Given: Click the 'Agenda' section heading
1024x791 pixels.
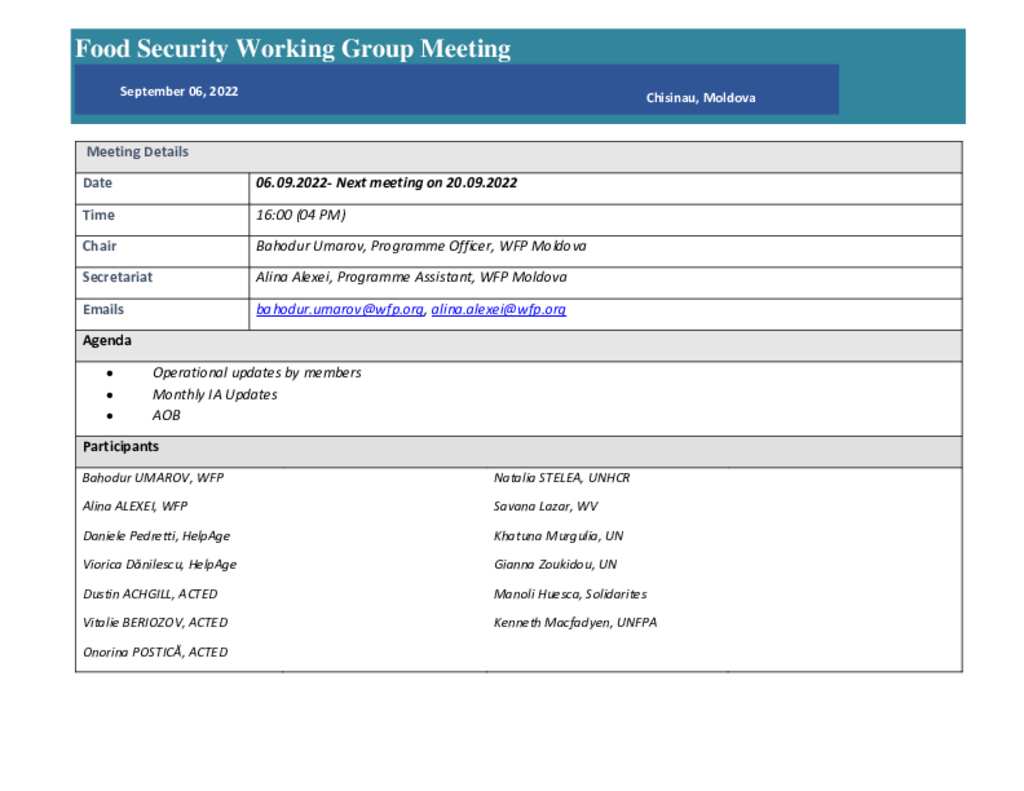Looking at the screenshot, I should [x=107, y=340].
